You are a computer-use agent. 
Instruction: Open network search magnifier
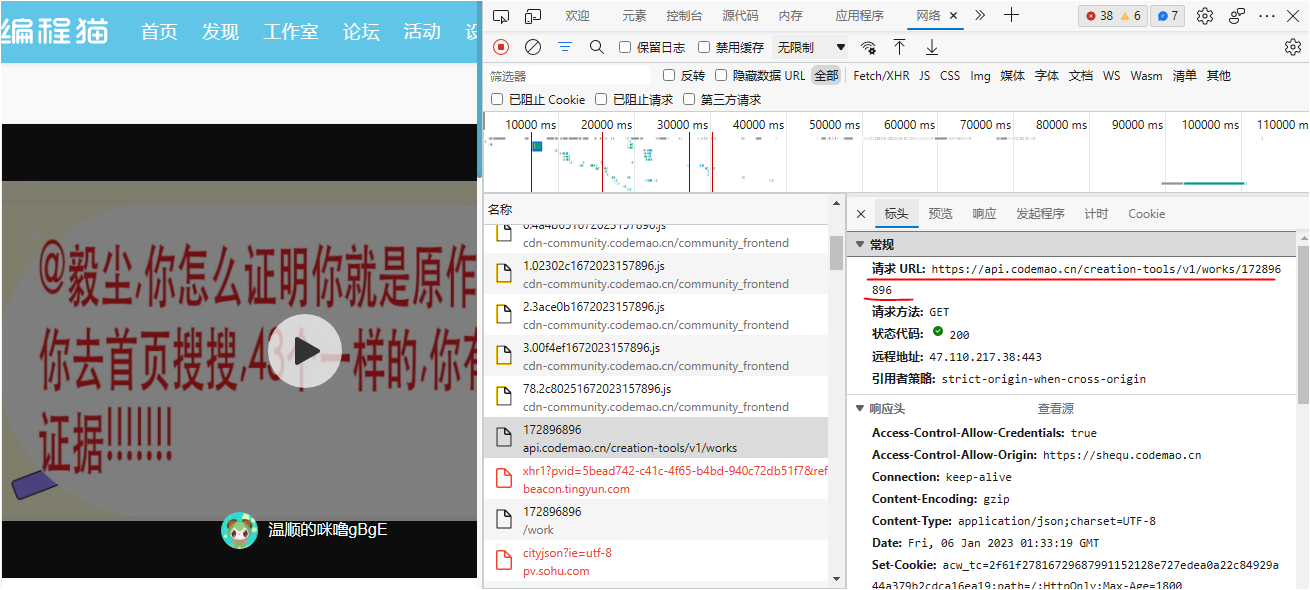coord(597,47)
